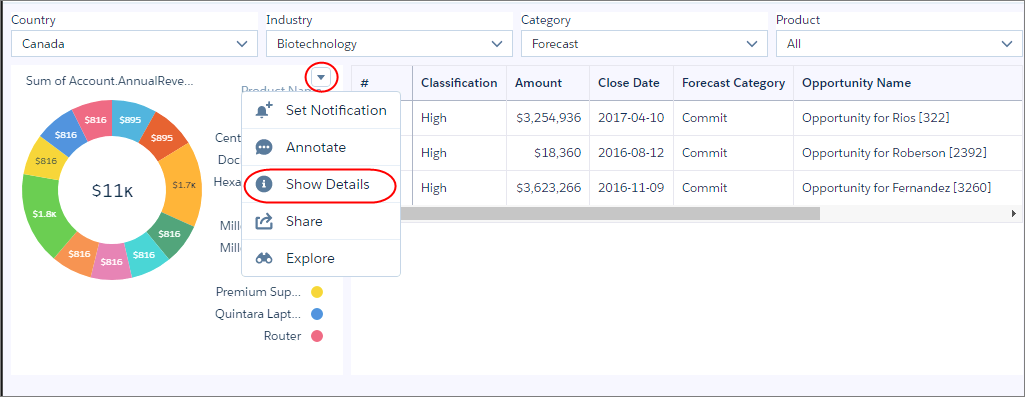1025x397 pixels.
Task: Choose Set Notification from the menu
Action: tap(321, 111)
